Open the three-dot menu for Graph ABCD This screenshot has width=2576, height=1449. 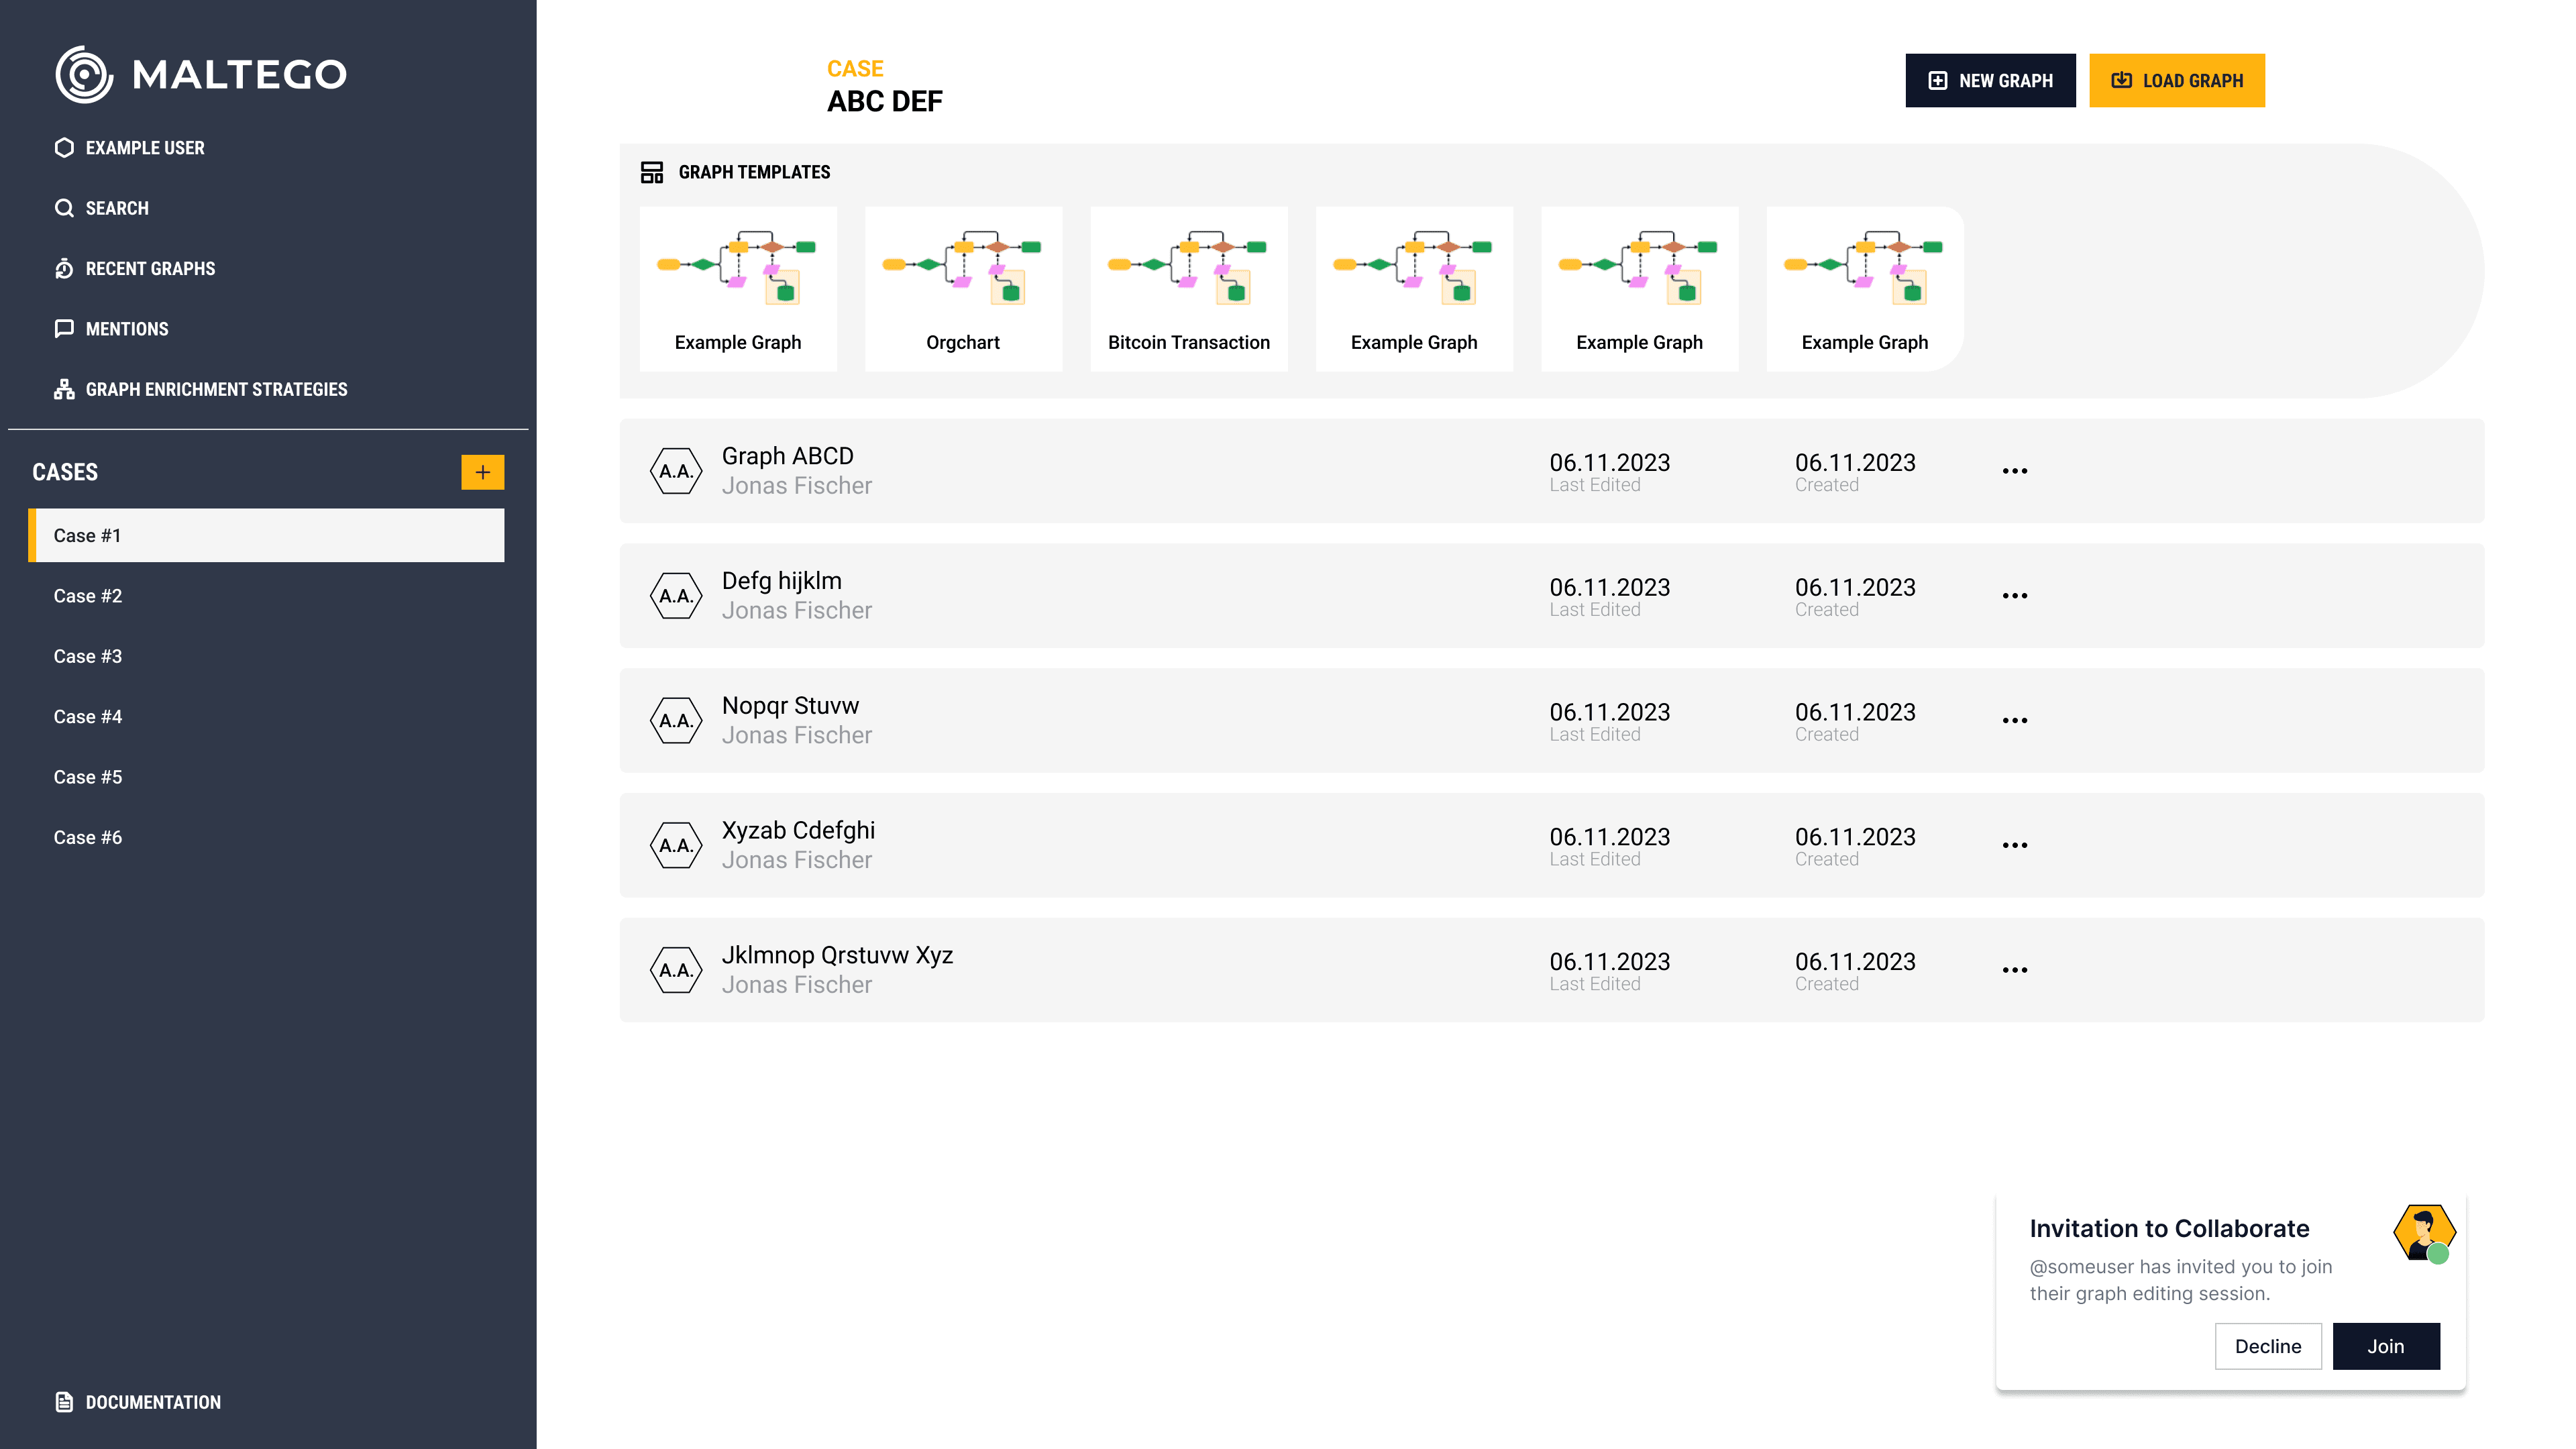point(2014,471)
